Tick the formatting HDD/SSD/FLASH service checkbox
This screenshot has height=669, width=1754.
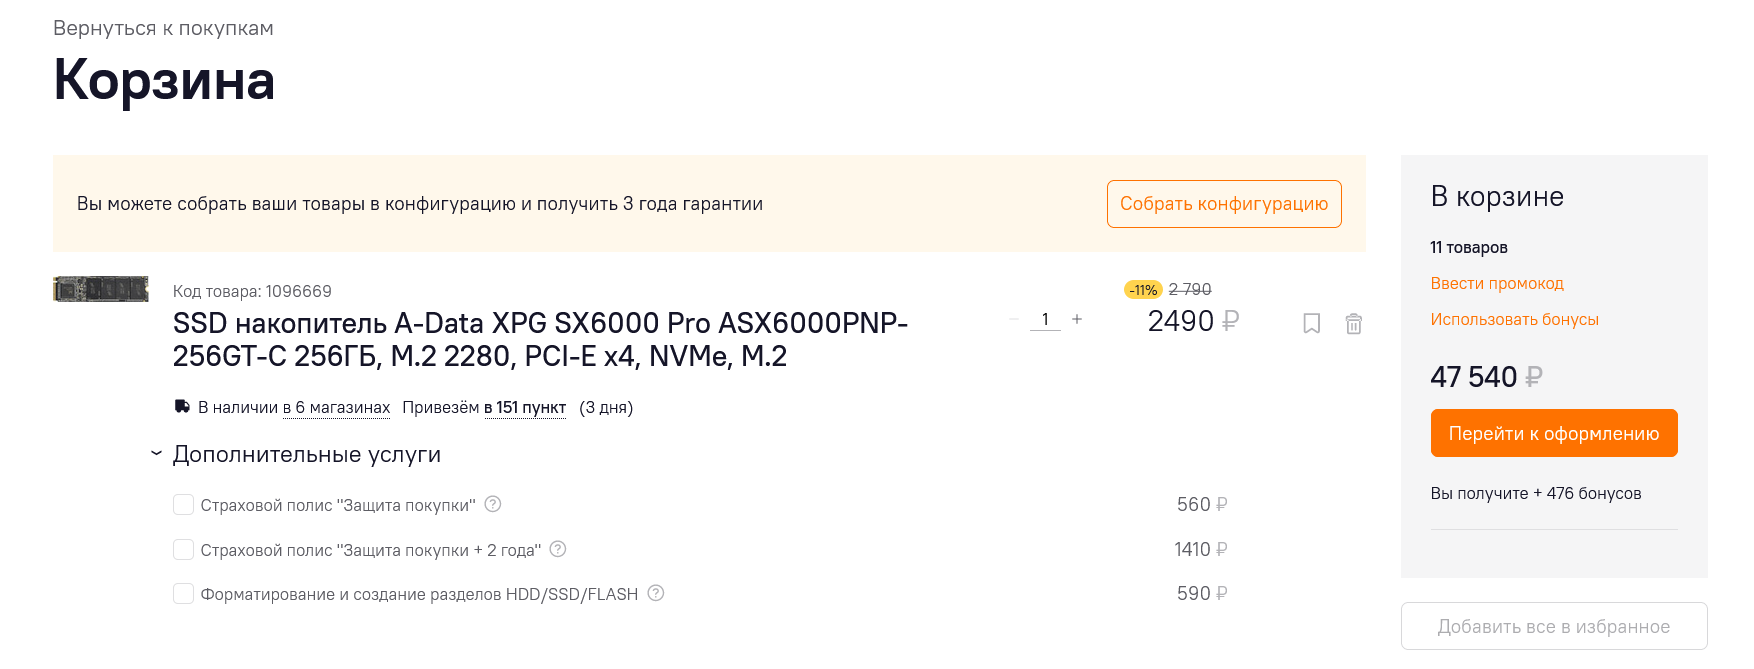pos(183,594)
